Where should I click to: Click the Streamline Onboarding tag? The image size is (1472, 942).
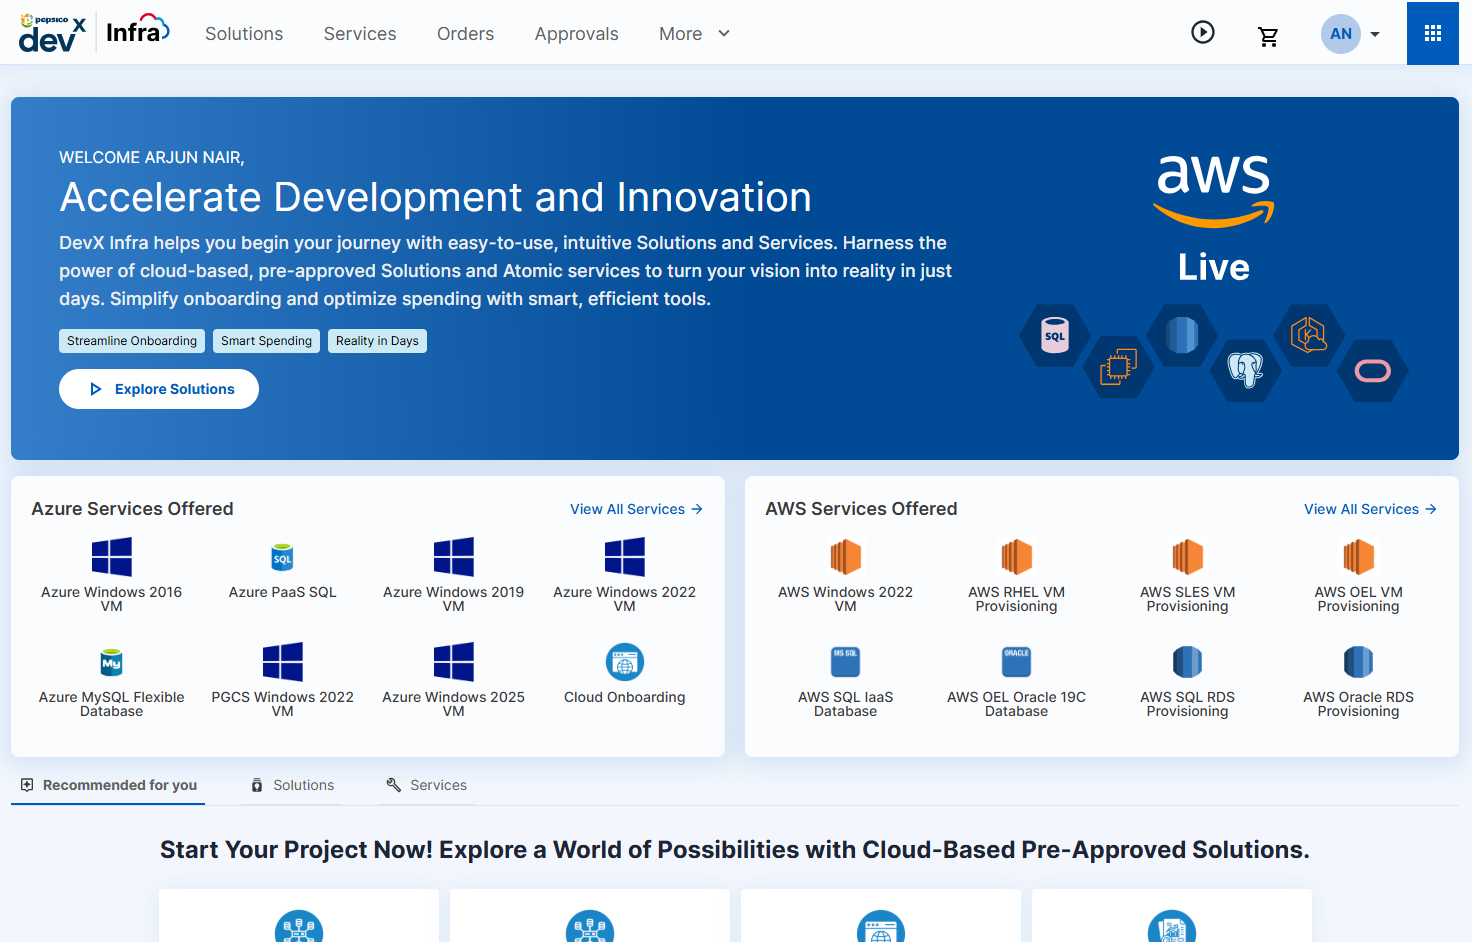click(132, 341)
